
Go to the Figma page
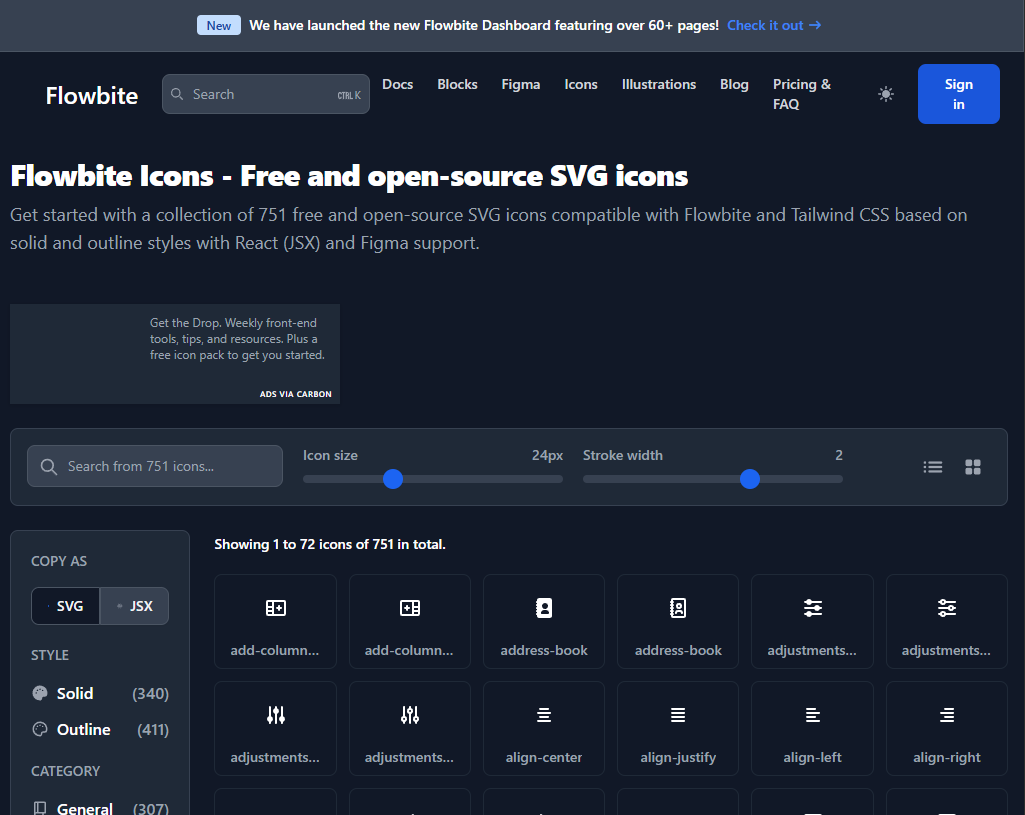coord(521,84)
